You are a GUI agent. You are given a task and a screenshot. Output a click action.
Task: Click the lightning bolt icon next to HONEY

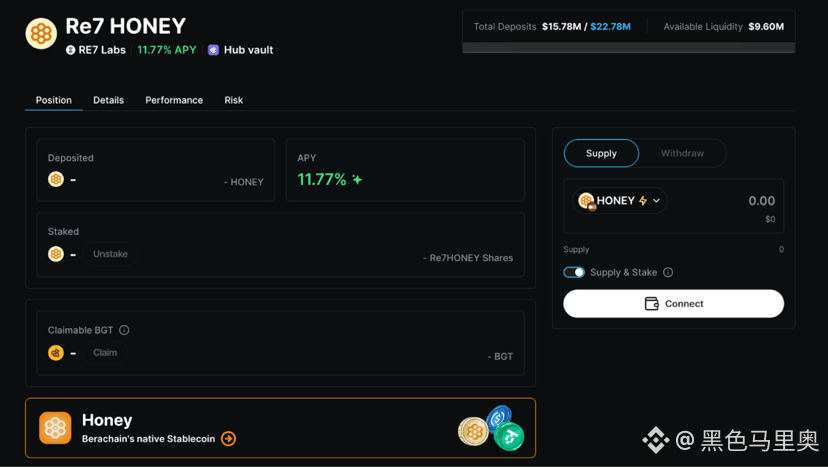(x=643, y=201)
